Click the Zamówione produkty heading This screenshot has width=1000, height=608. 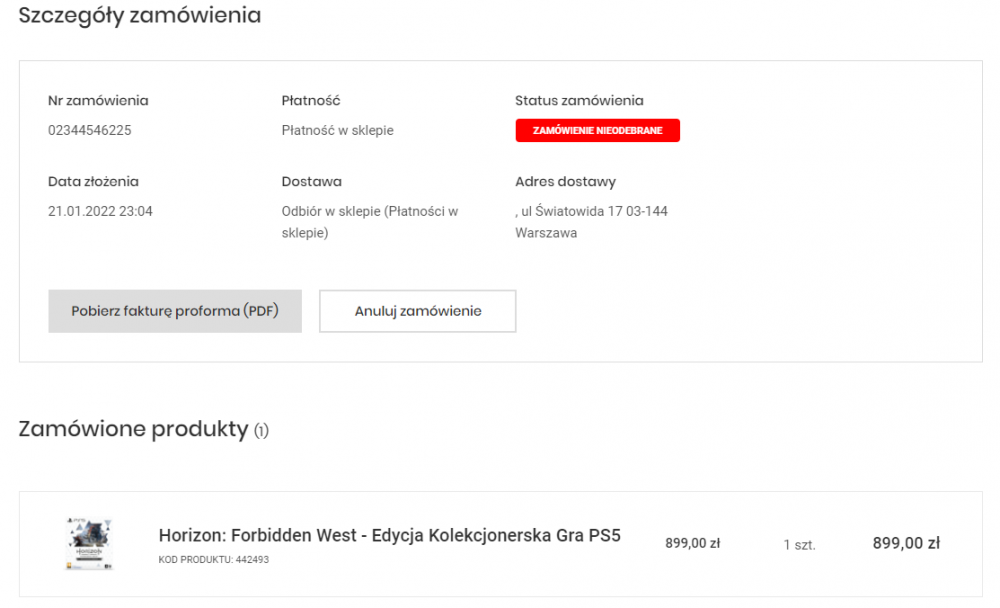[133, 430]
